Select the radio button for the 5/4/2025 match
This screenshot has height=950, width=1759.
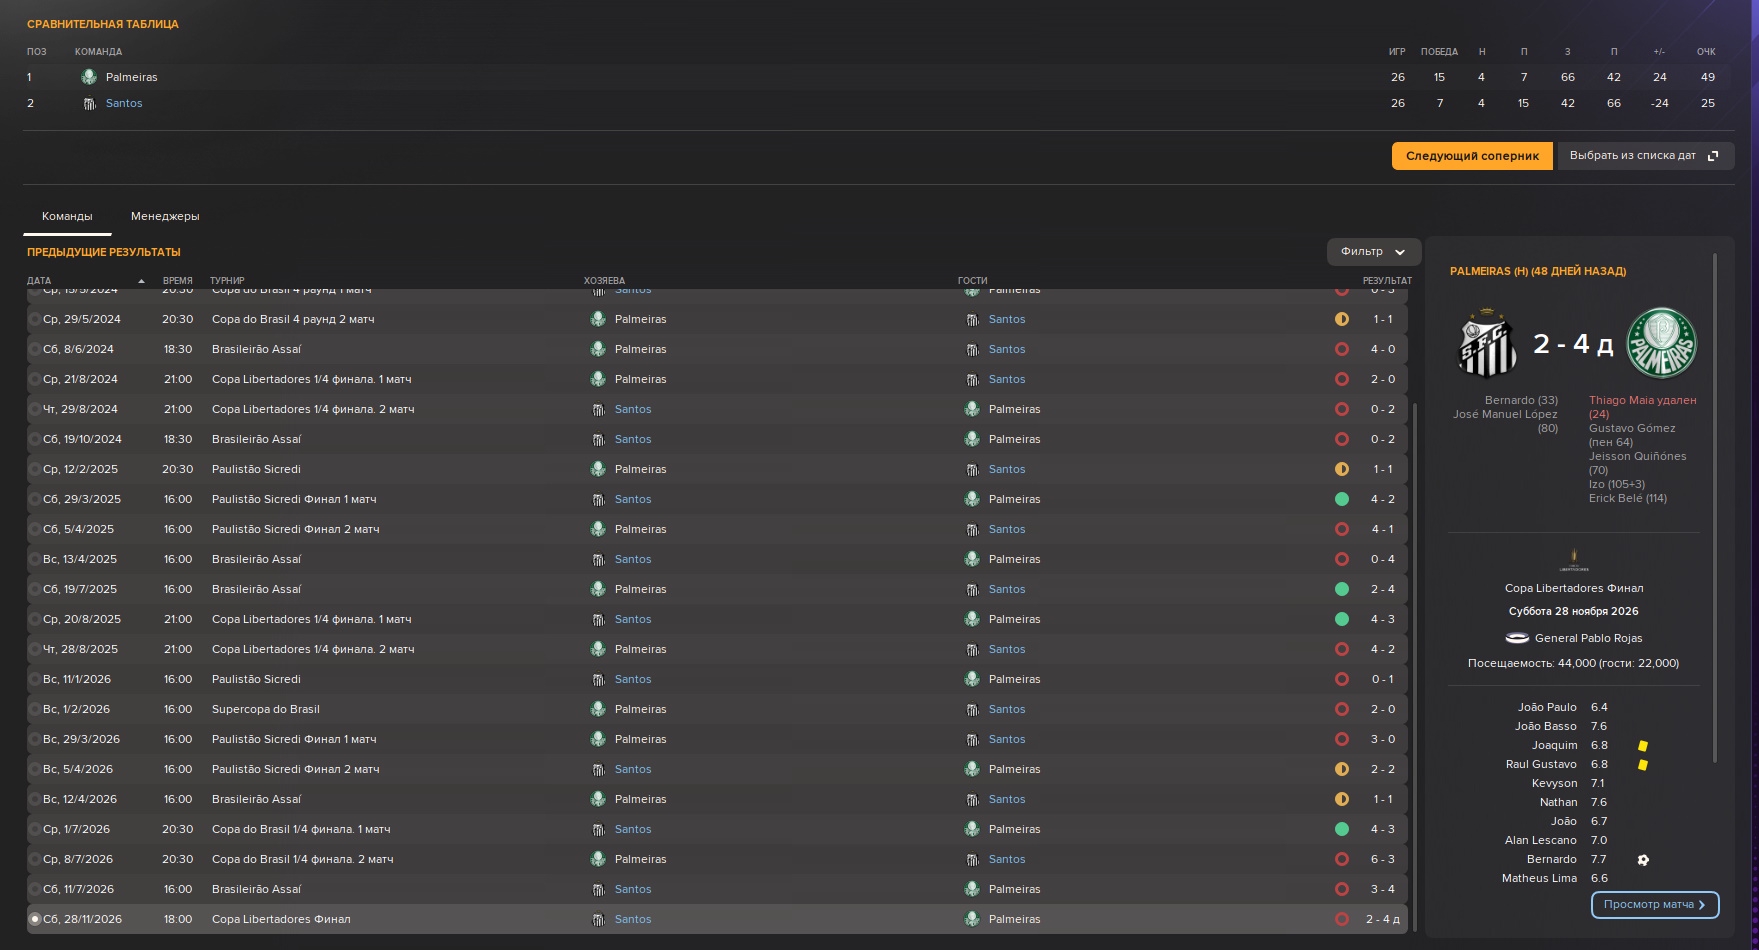click(x=35, y=529)
